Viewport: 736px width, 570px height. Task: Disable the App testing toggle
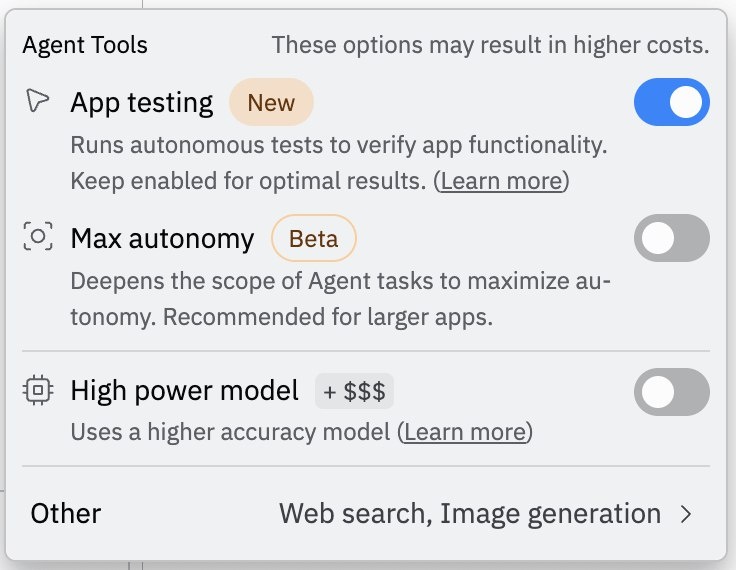(x=671, y=103)
